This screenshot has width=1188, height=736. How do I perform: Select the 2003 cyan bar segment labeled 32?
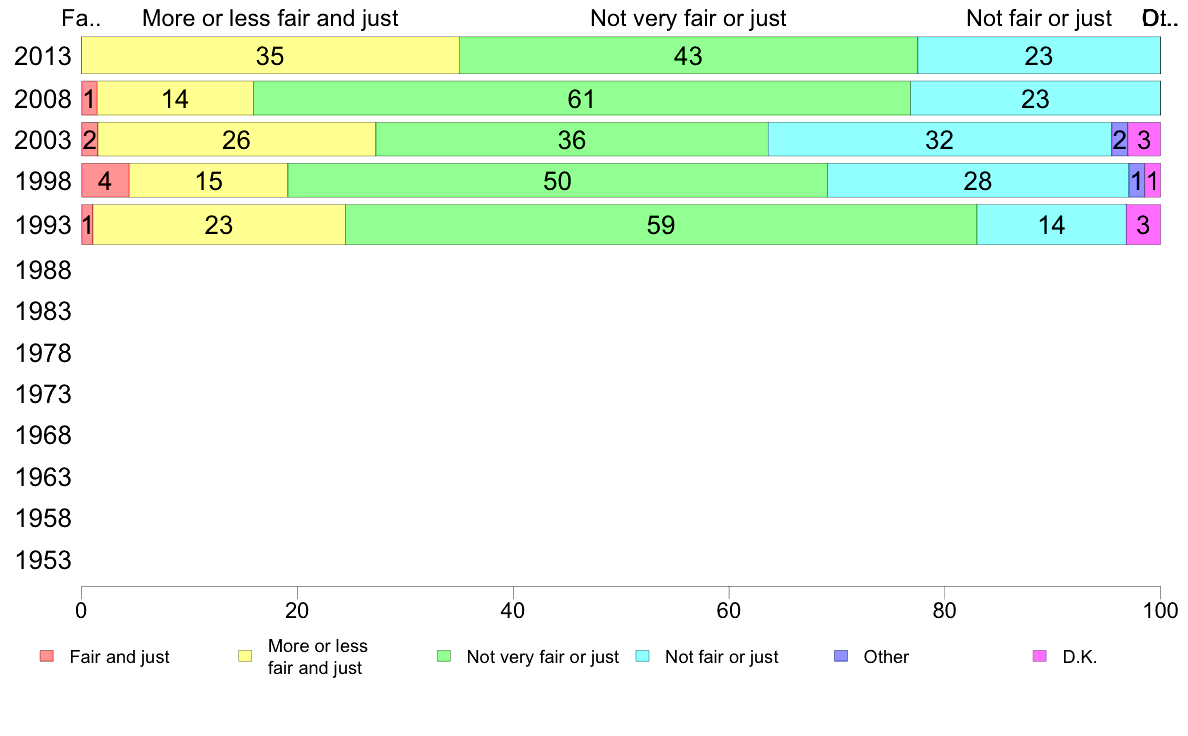(x=939, y=139)
